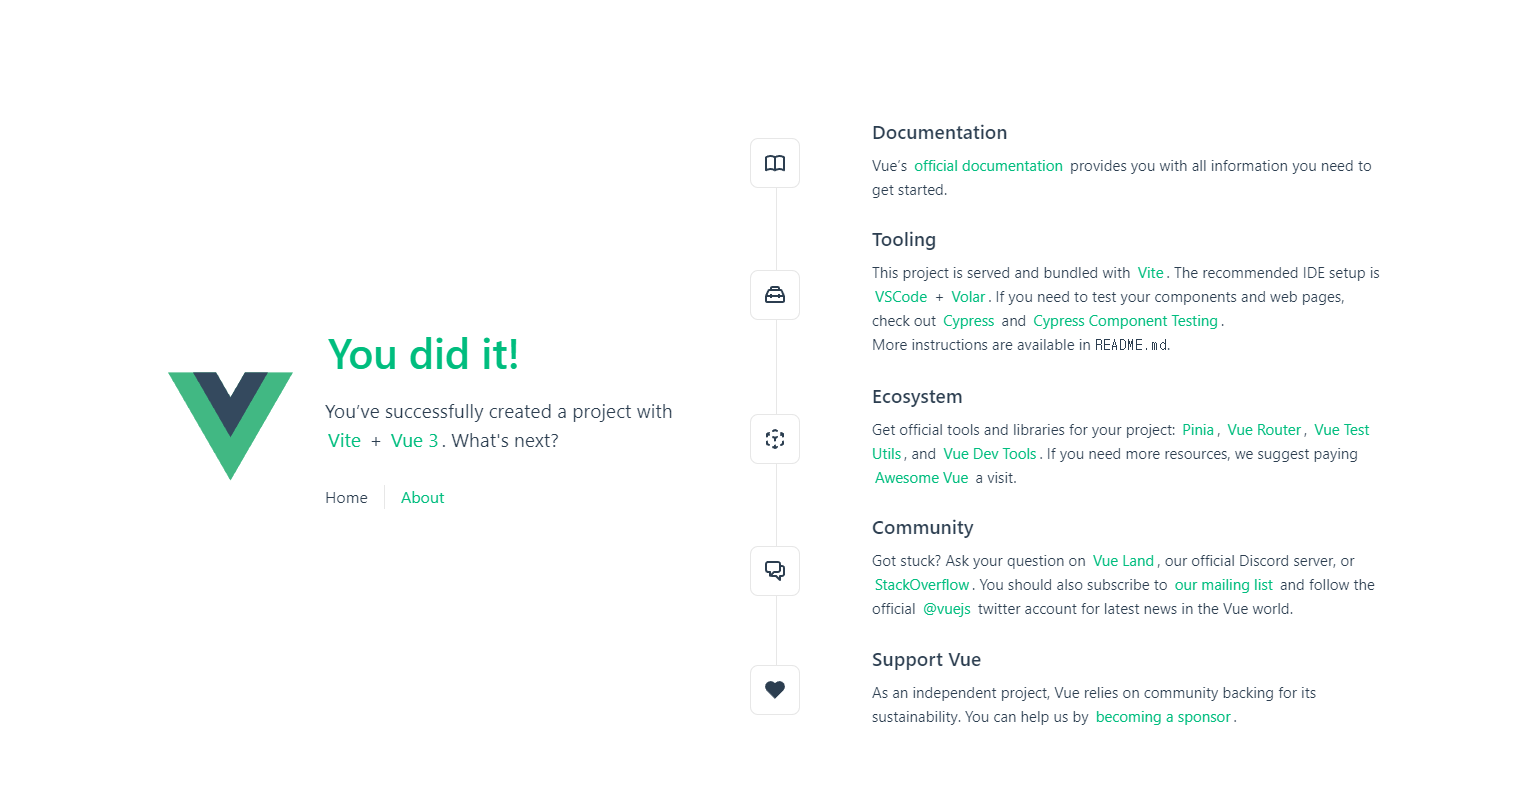Visit the Cypress Component Testing link
The width and height of the screenshot is (1529, 800).
pyautogui.click(x=1125, y=321)
